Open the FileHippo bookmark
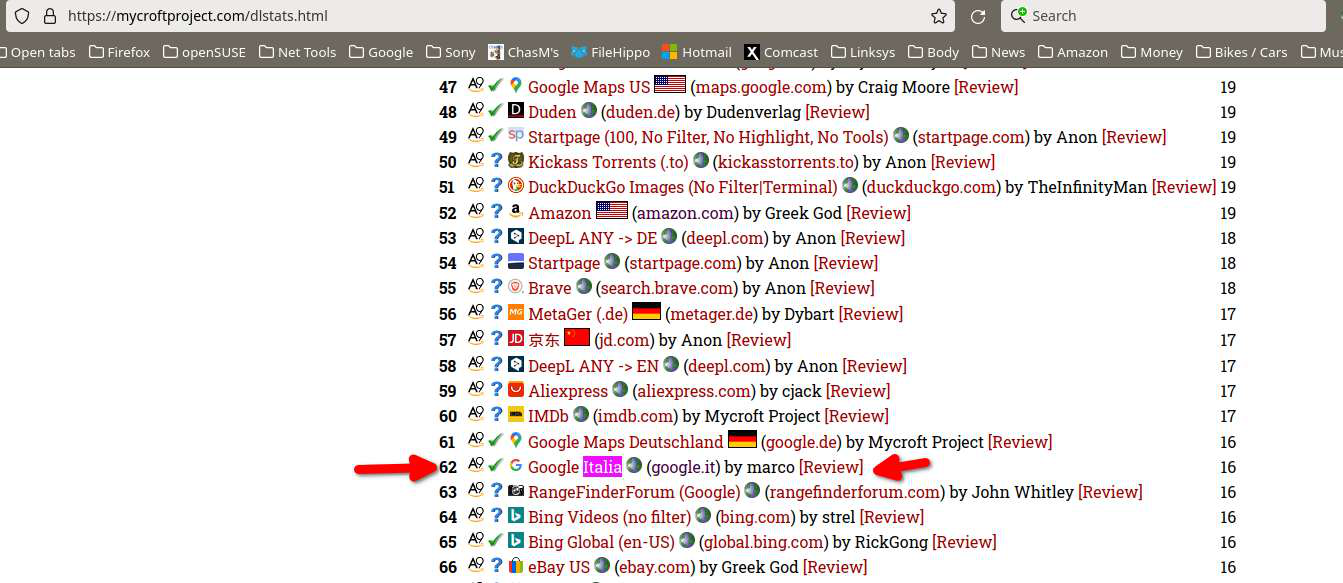Image resolution: width=1343 pixels, height=583 pixels. click(610, 52)
